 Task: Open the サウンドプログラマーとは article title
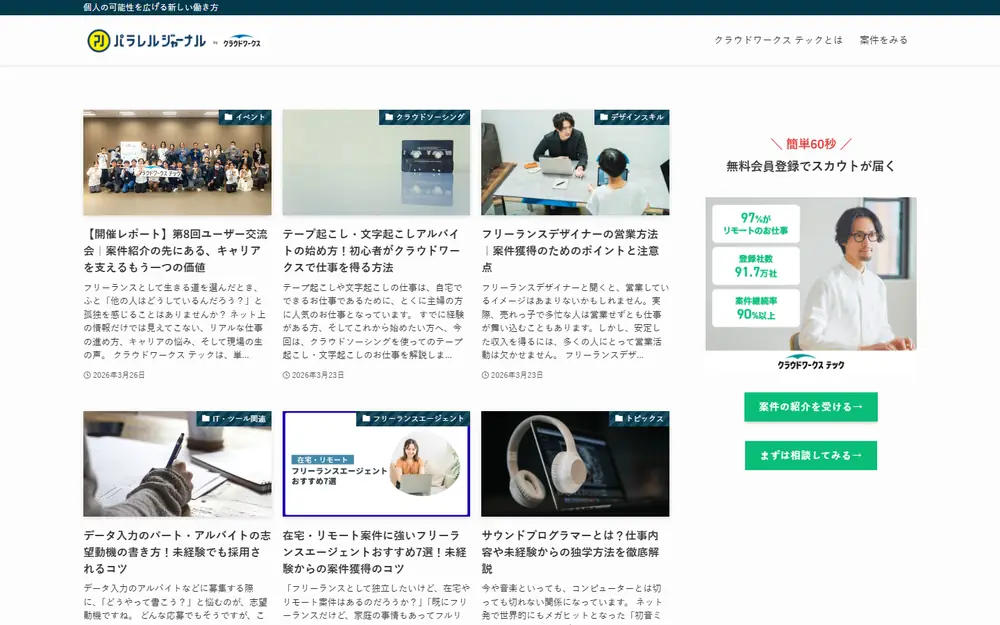point(571,552)
